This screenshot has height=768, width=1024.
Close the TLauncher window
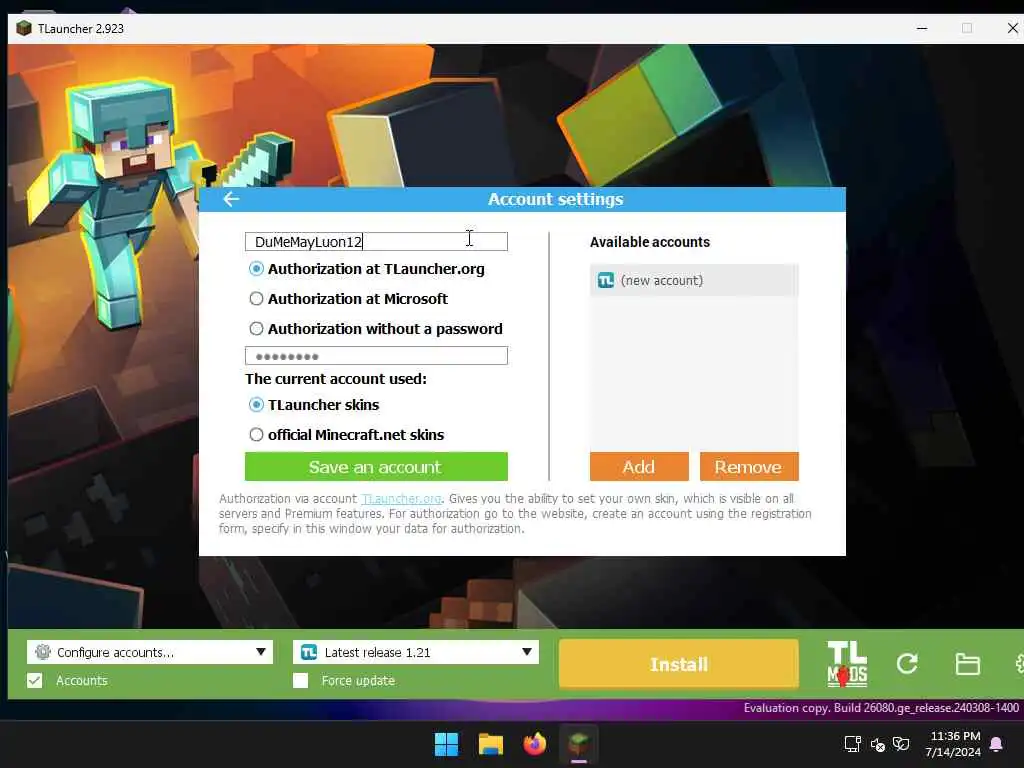pos(1012,28)
